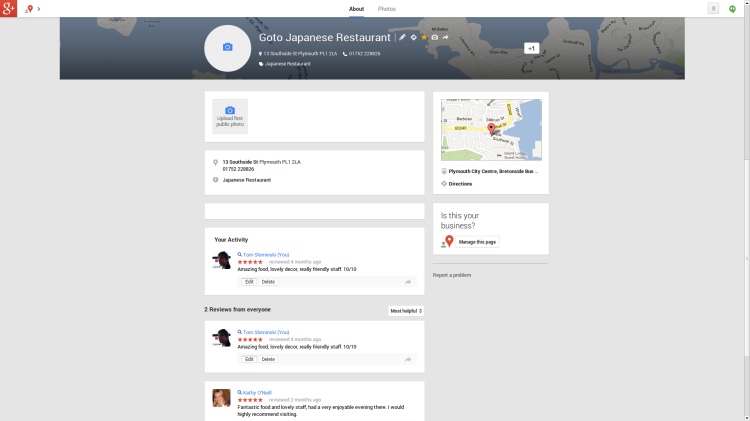This screenshot has height=421, width=750.
Task: Edit your review in Your Activity
Action: (x=249, y=282)
